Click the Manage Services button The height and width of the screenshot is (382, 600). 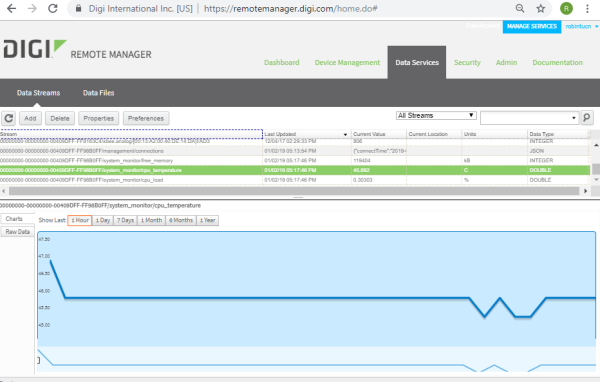pyautogui.click(x=532, y=26)
